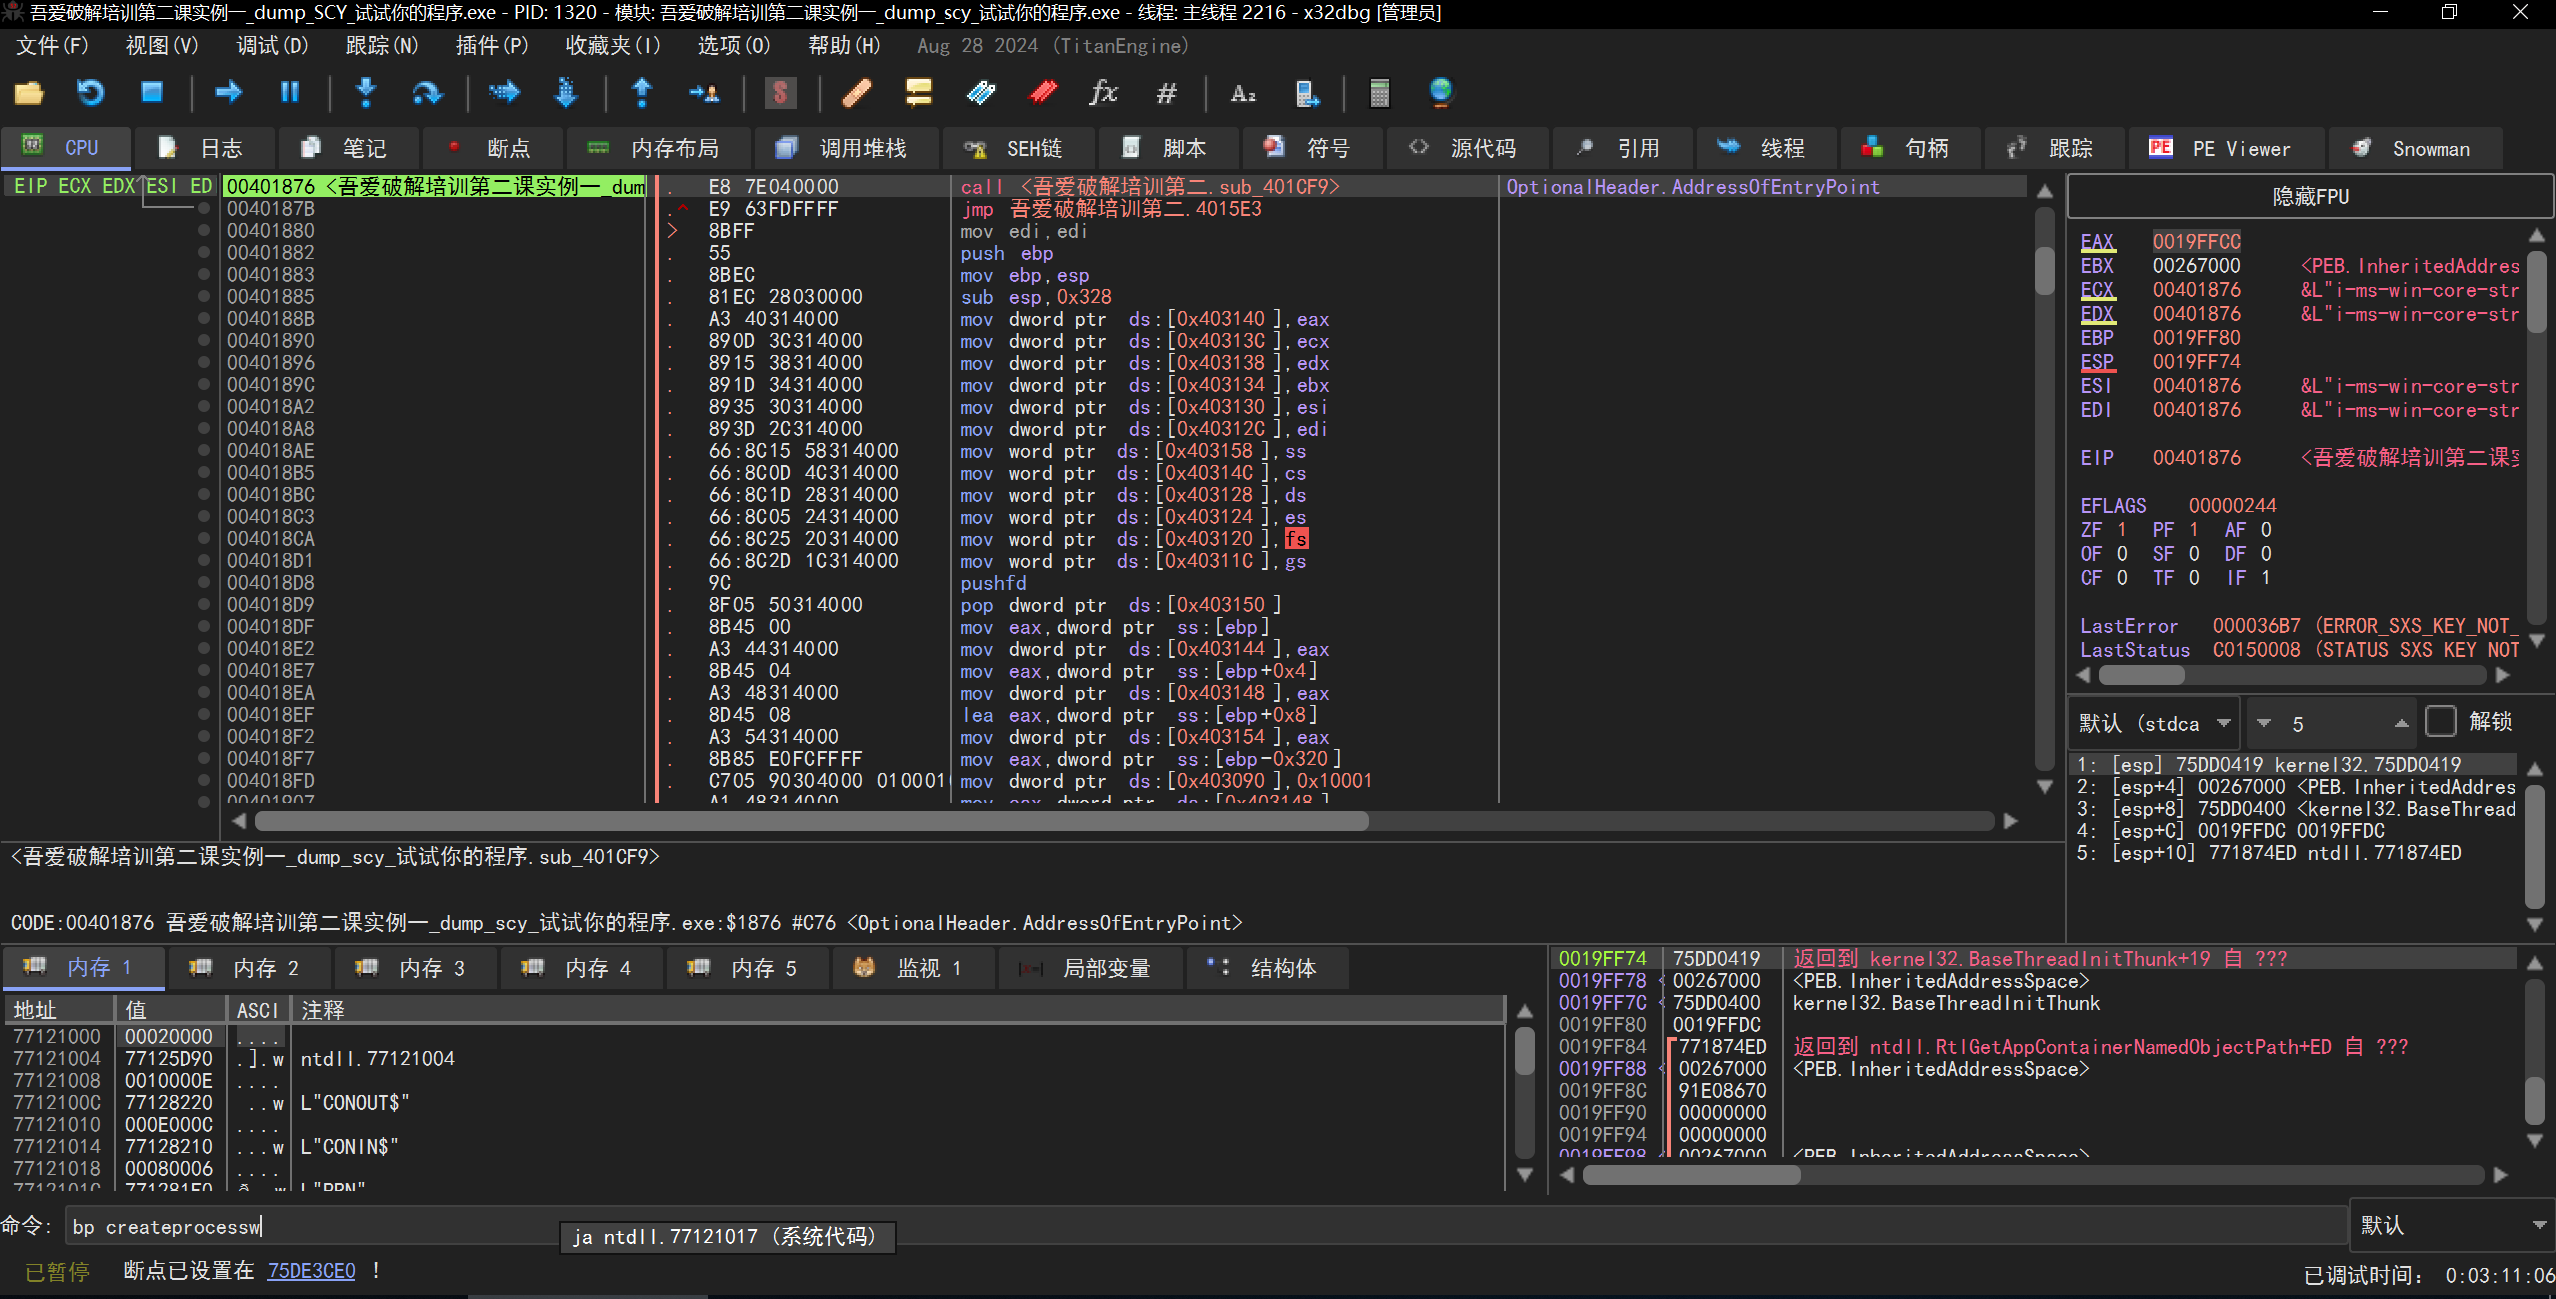2556x1299 pixels.
Task: Select dump row at 7712100C
Action: [x=755, y=1103]
